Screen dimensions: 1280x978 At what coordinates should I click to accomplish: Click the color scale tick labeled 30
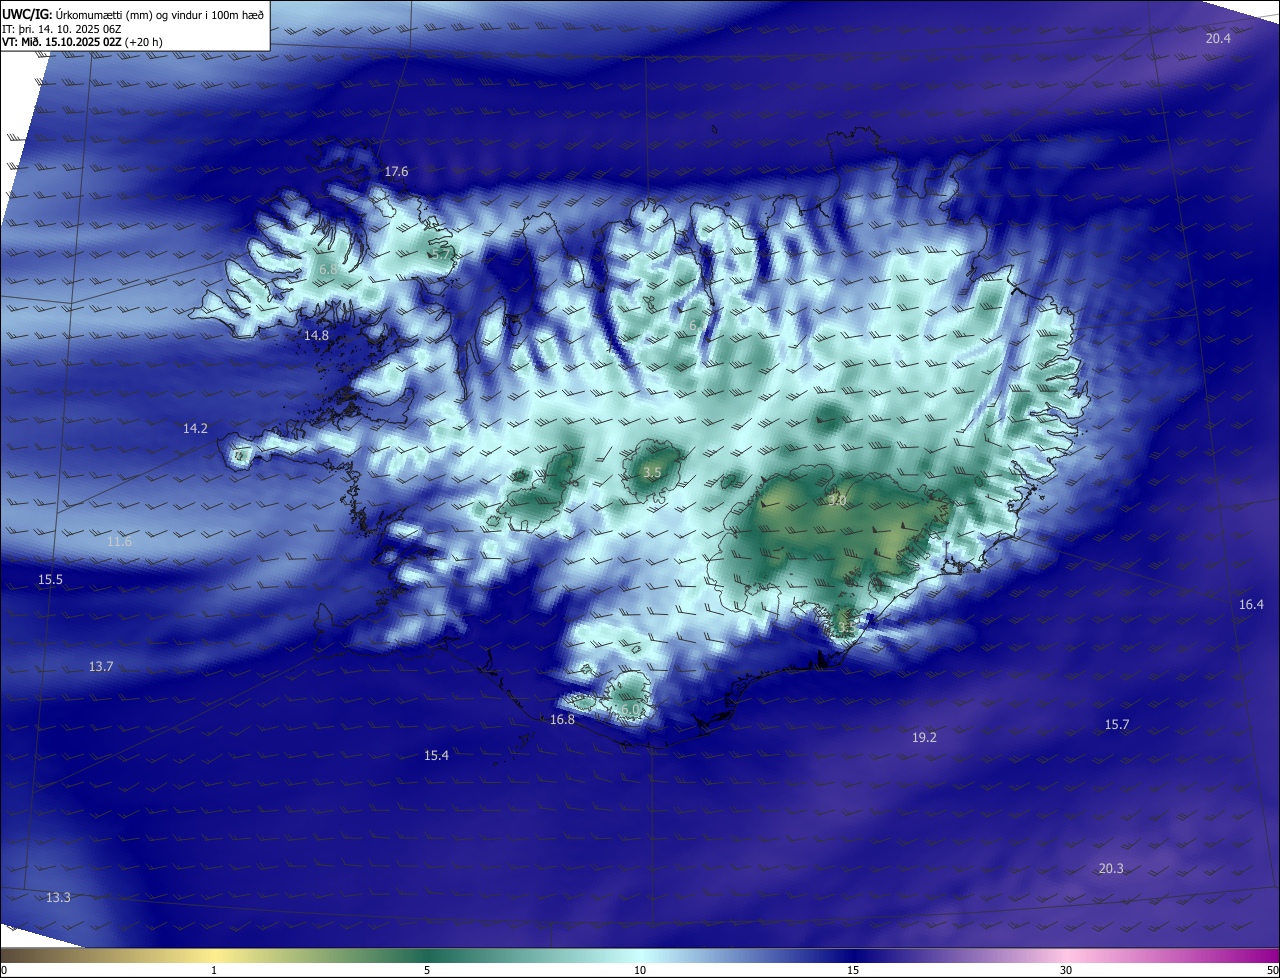(1066, 970)
